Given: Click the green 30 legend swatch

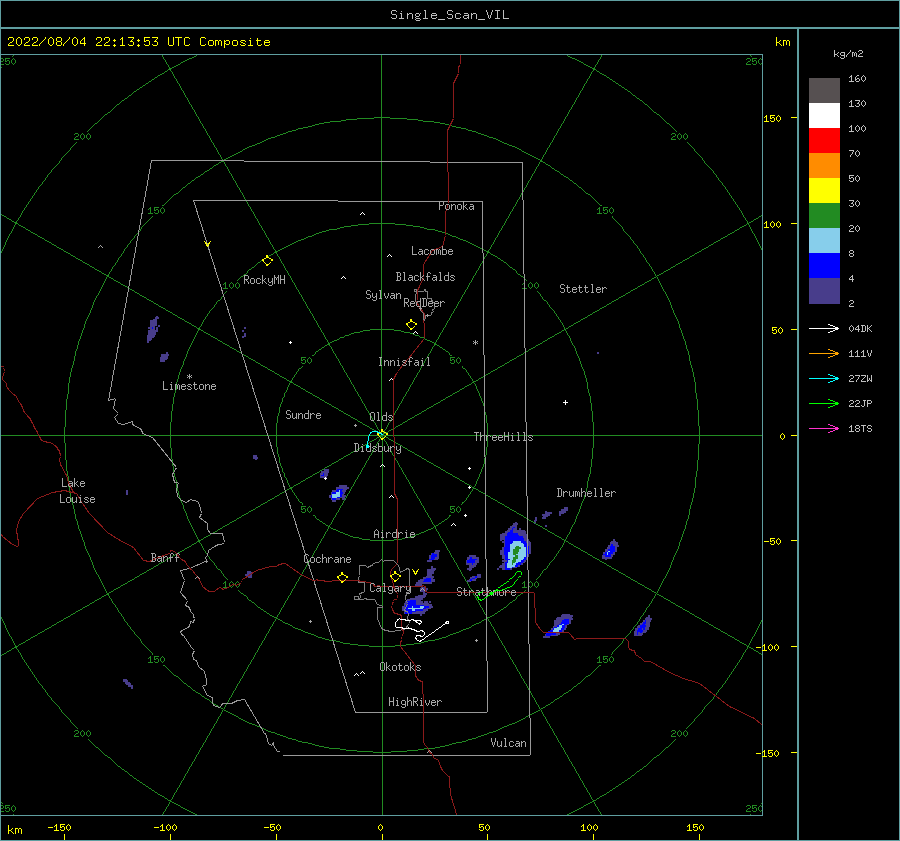Looking at the screenshot, I should pos(824,216).
